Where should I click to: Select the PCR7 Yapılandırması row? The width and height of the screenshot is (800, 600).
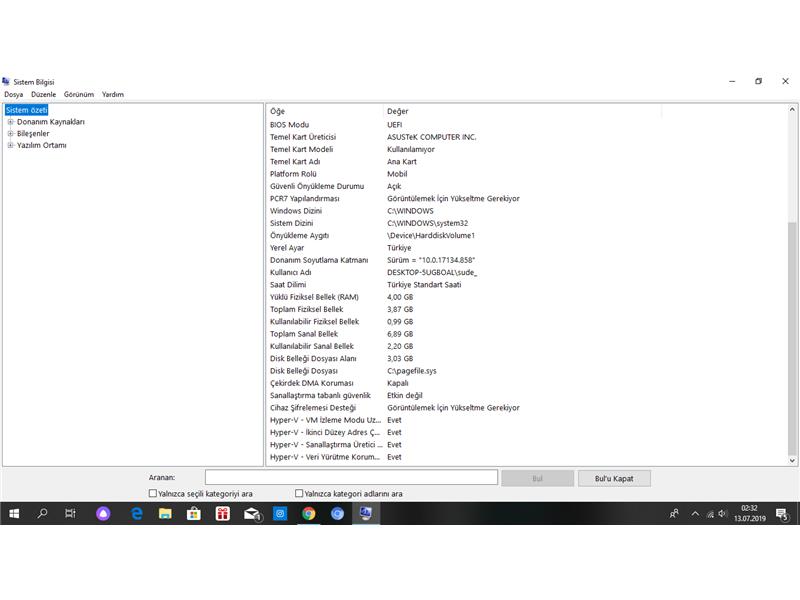point(527,198)
